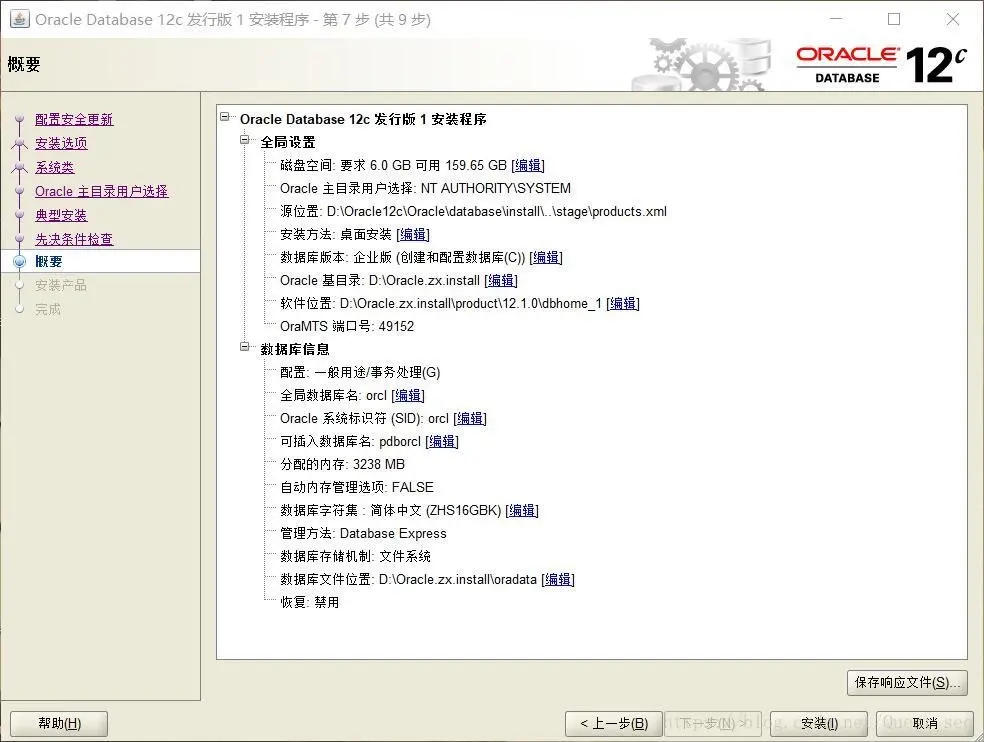The width and height of the screenshot is (984, 742).
Task: Go to the 系统类 step
Action: 55,167
